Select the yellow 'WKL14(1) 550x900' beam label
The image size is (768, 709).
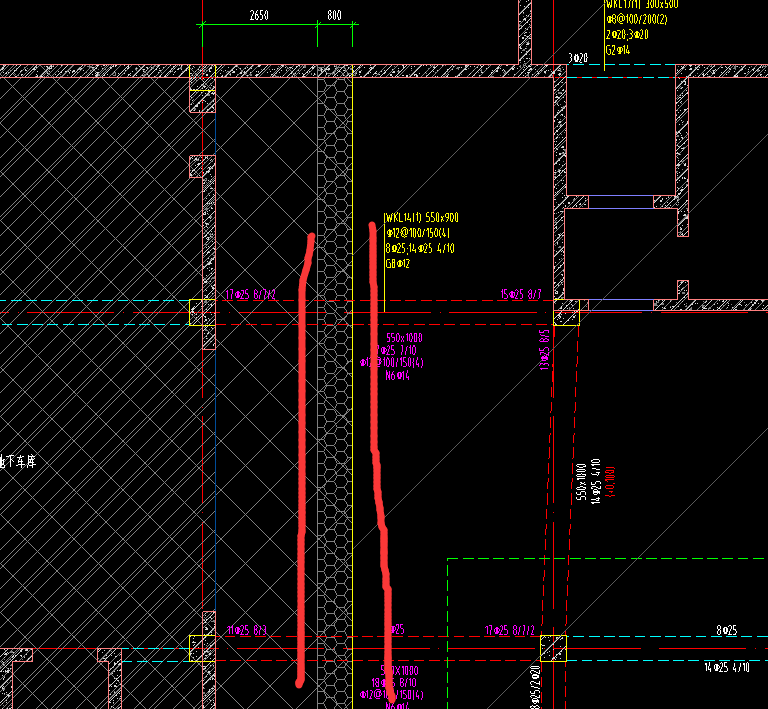(x=421, y=217)
